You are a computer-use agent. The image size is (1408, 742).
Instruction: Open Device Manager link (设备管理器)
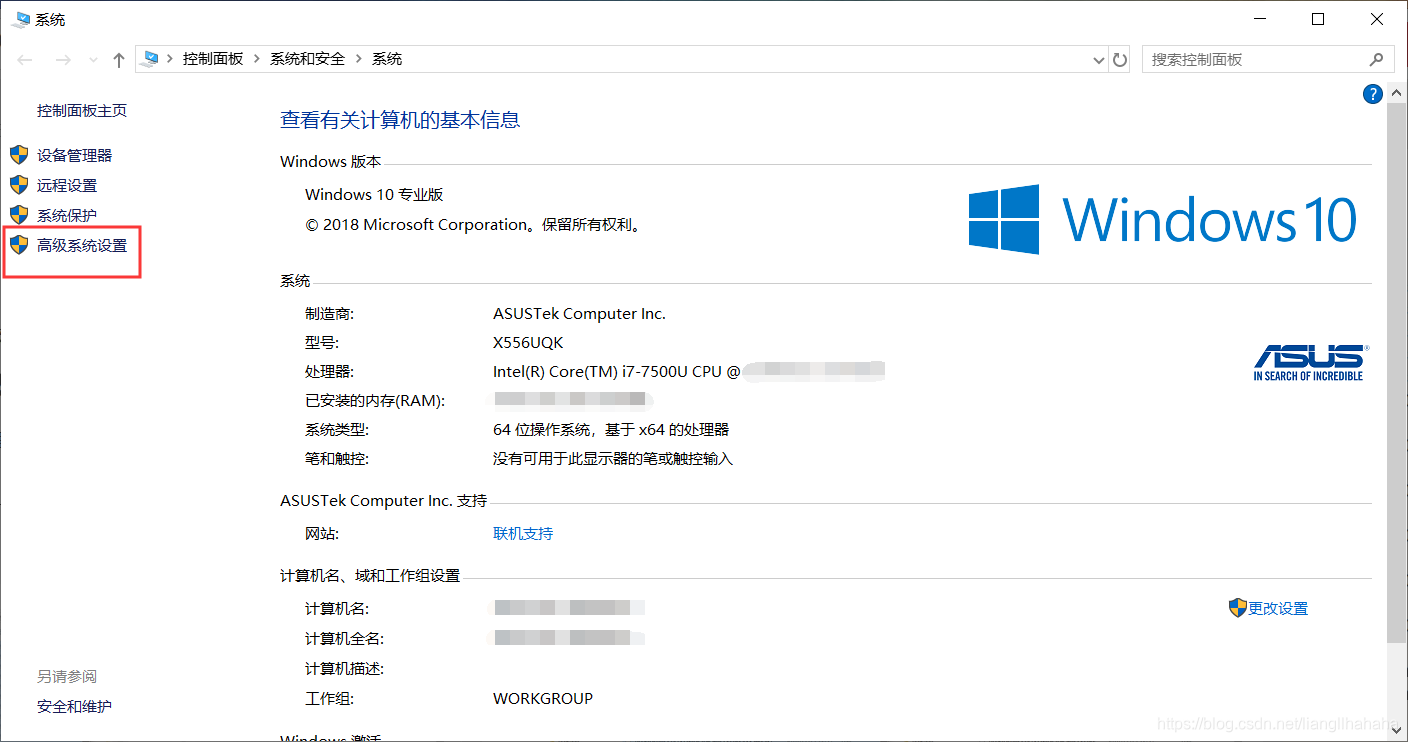click(x=74, y=155)
